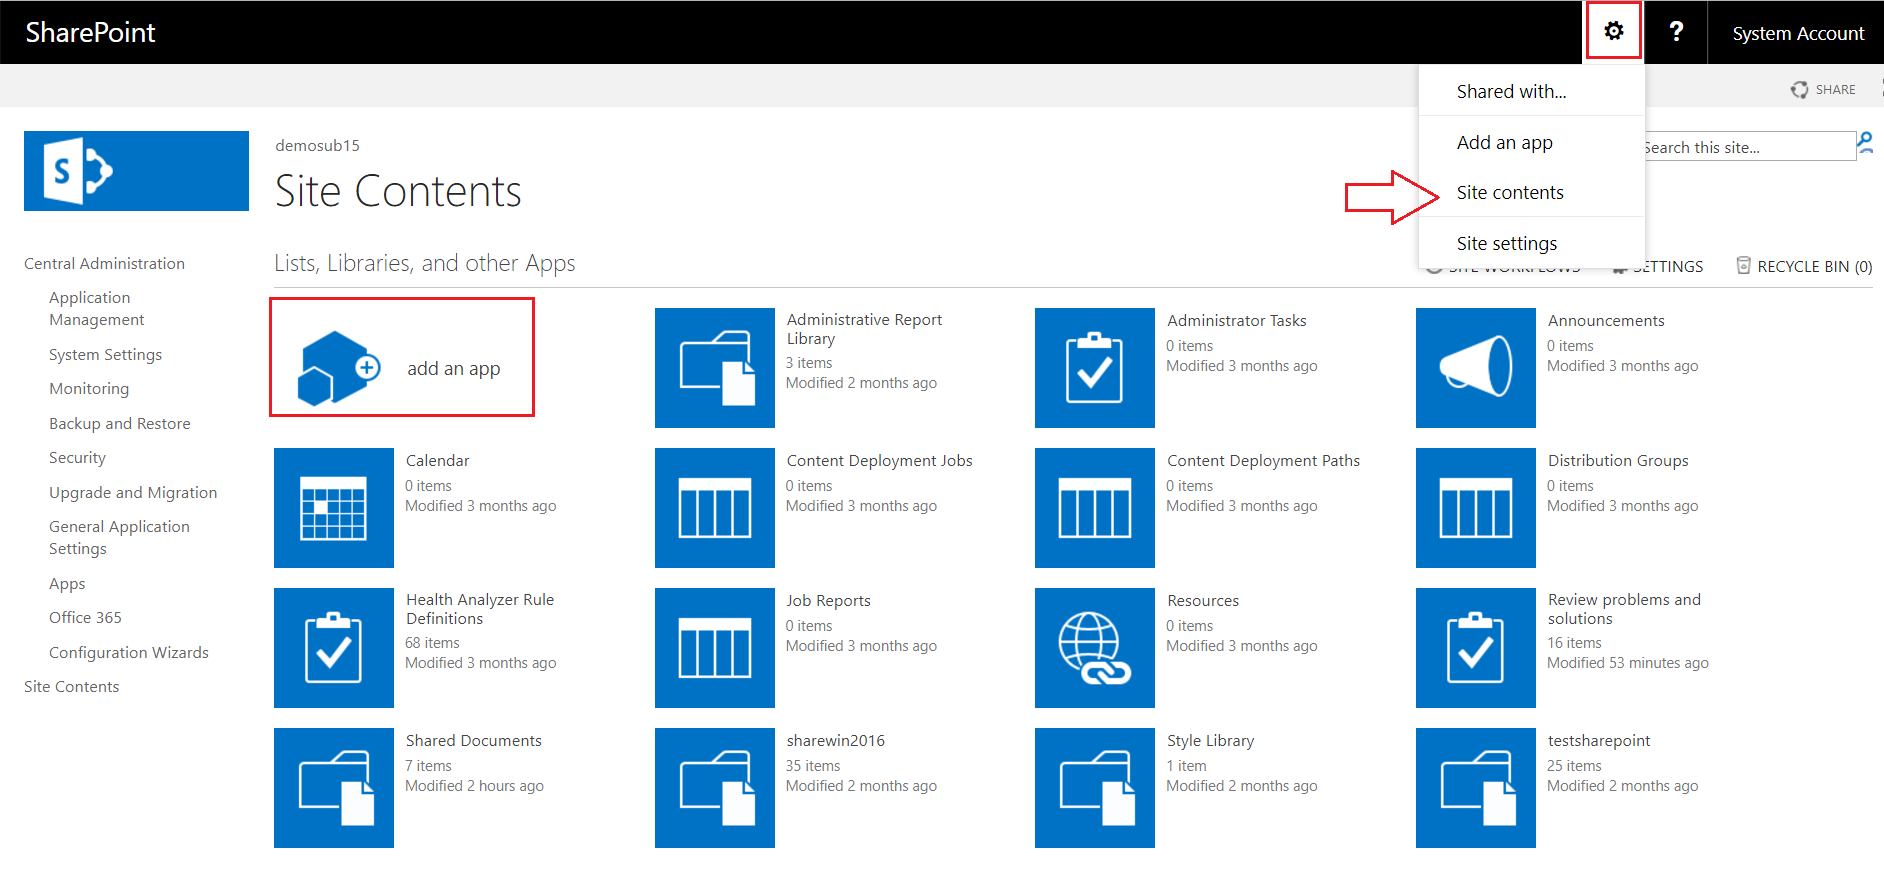Click the add an app tile icon
The height and width of the screenshot is (876, 1884).
pos(339,368)
